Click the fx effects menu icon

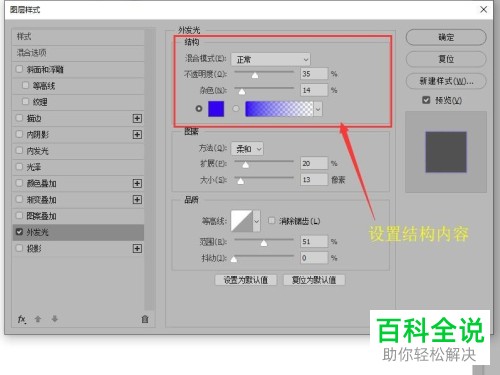(x=22, y=319)
